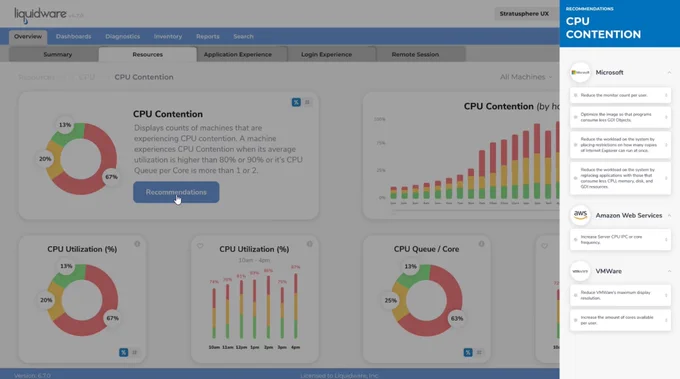Image resolution: width=680 pixels, height=379 pixels.
Task: Select table view on CPU Utilization donut card
Action: pos(134,352)
